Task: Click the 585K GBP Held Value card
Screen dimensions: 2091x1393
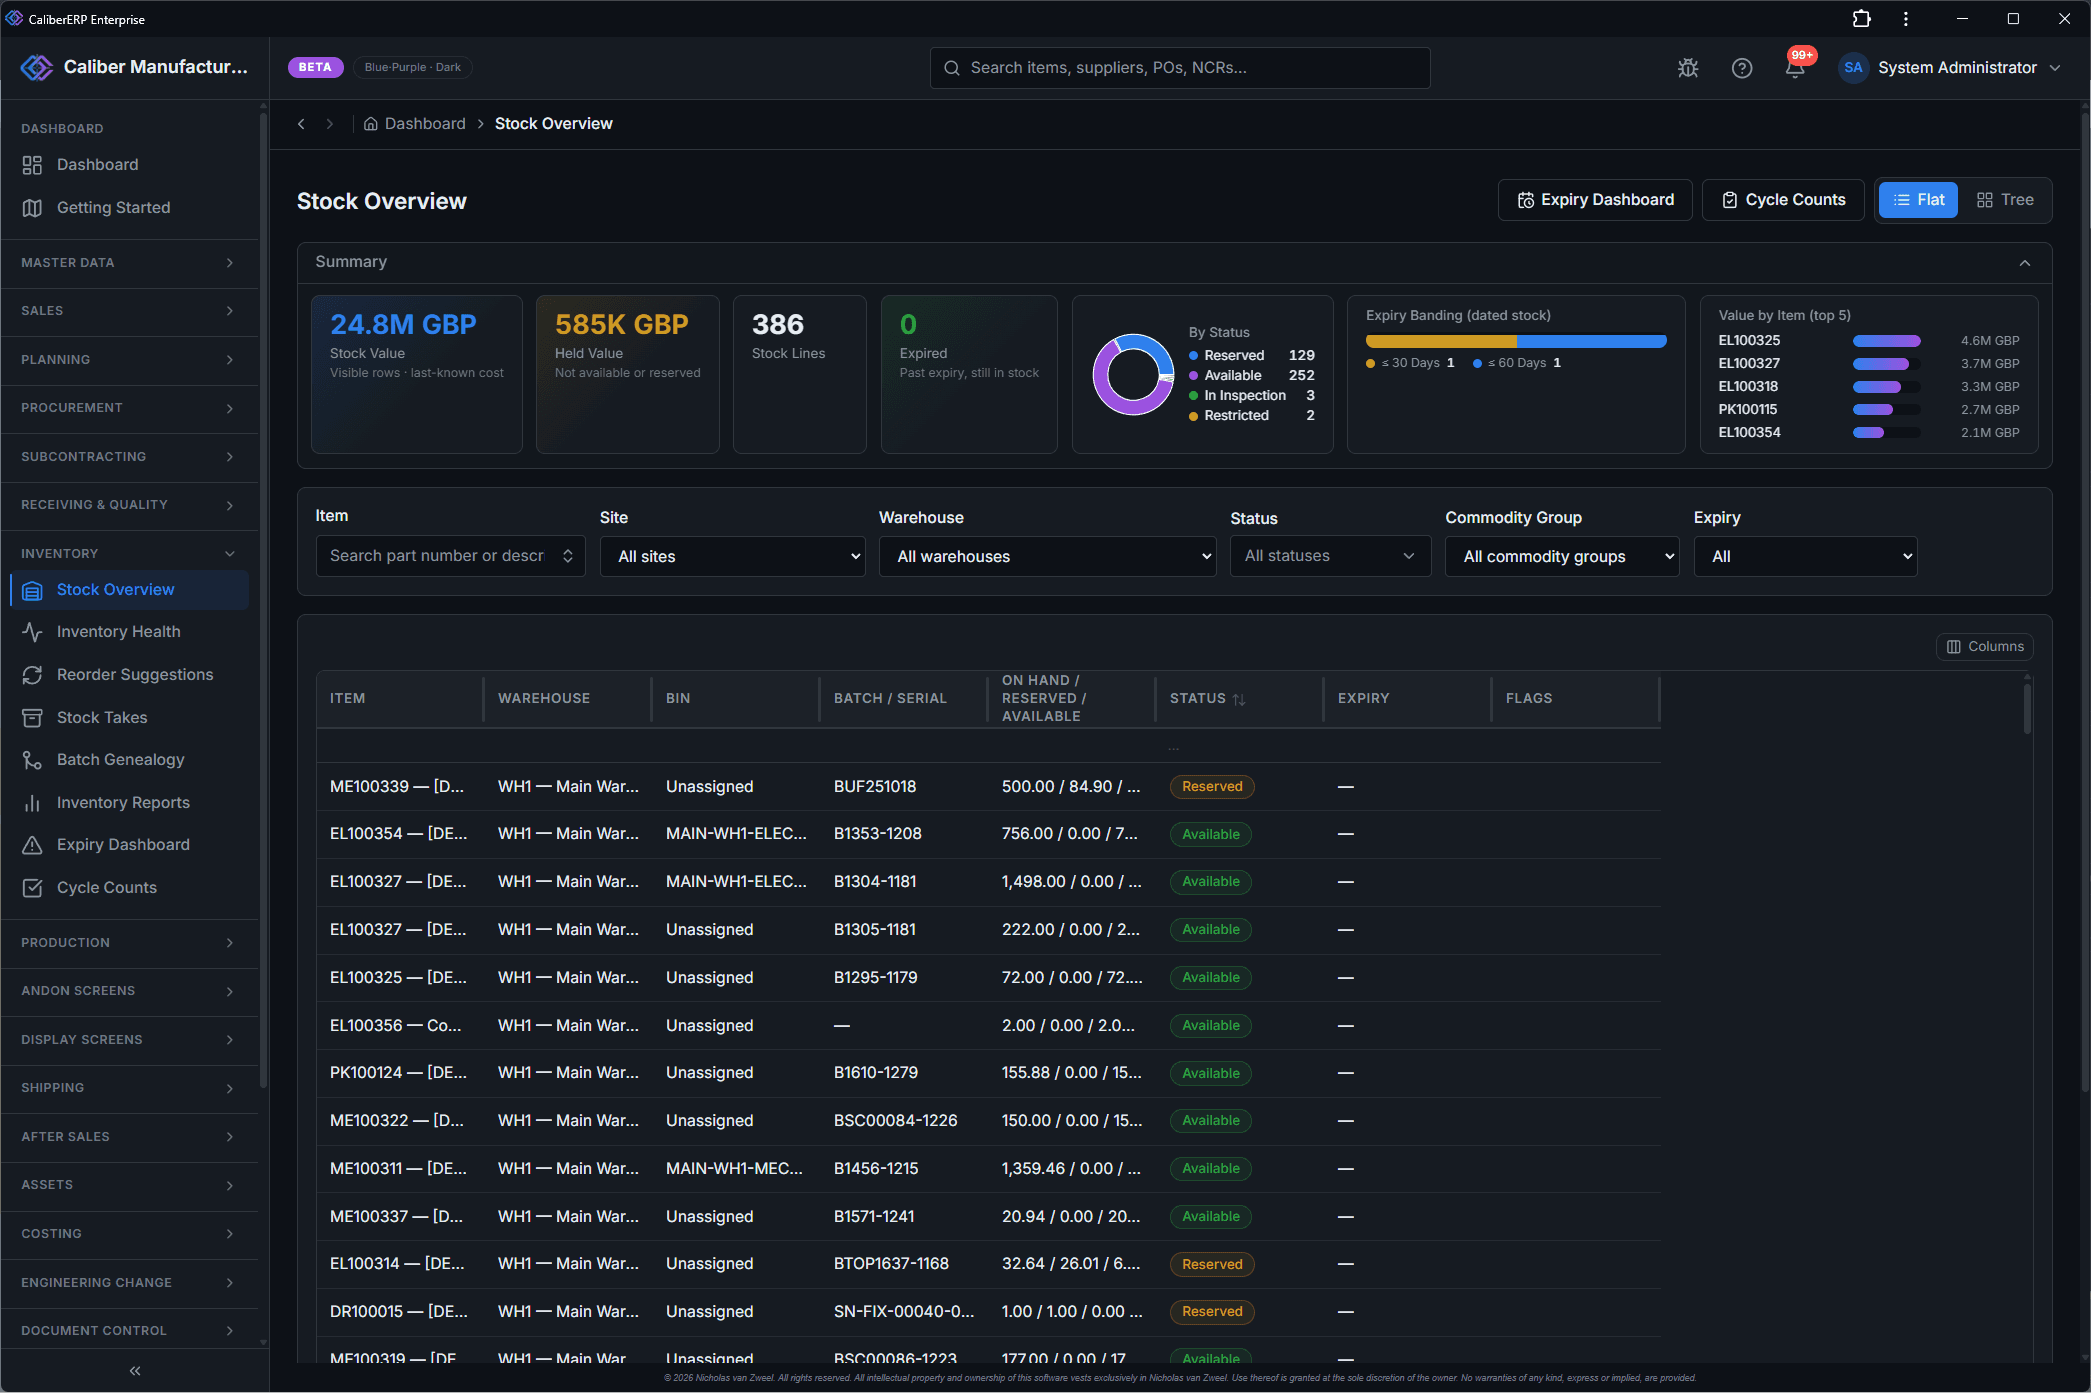Action: coord(627,374)
